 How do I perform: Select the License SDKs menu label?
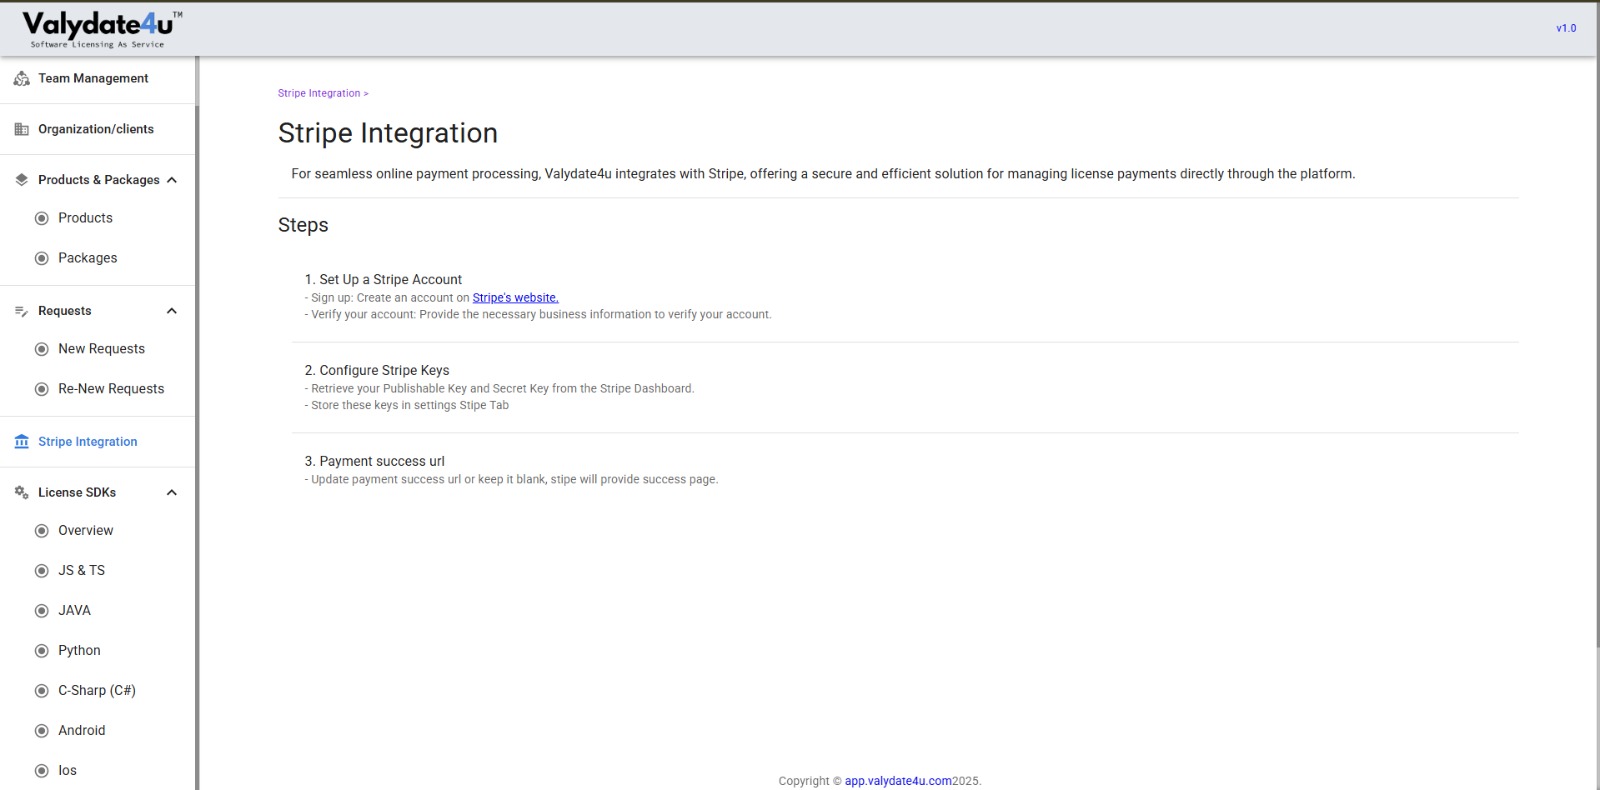[x=77, y=492]
